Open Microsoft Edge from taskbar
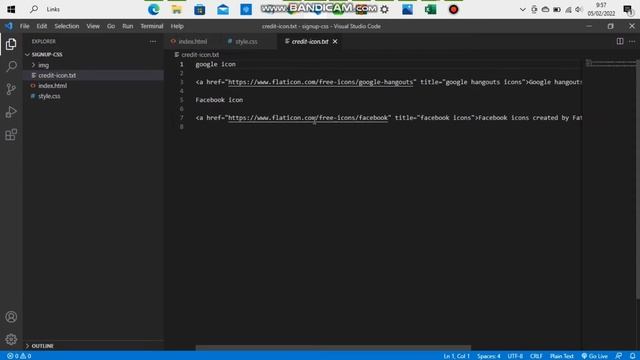This screenshot has height=360, width=640. [153, 9]
